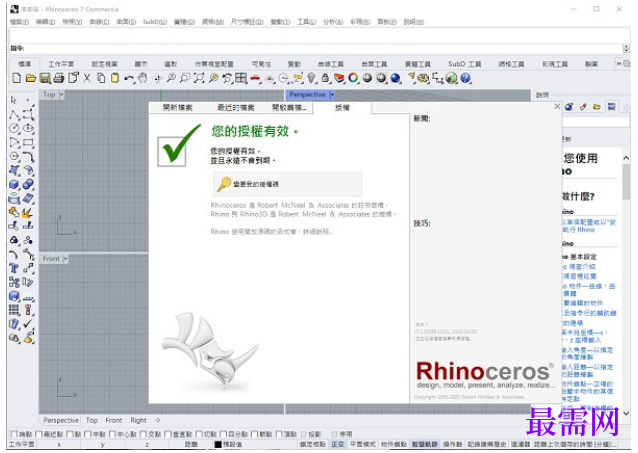
Task: Switch to the 工作平面 toolbar tab
Action: coord(61,64)
